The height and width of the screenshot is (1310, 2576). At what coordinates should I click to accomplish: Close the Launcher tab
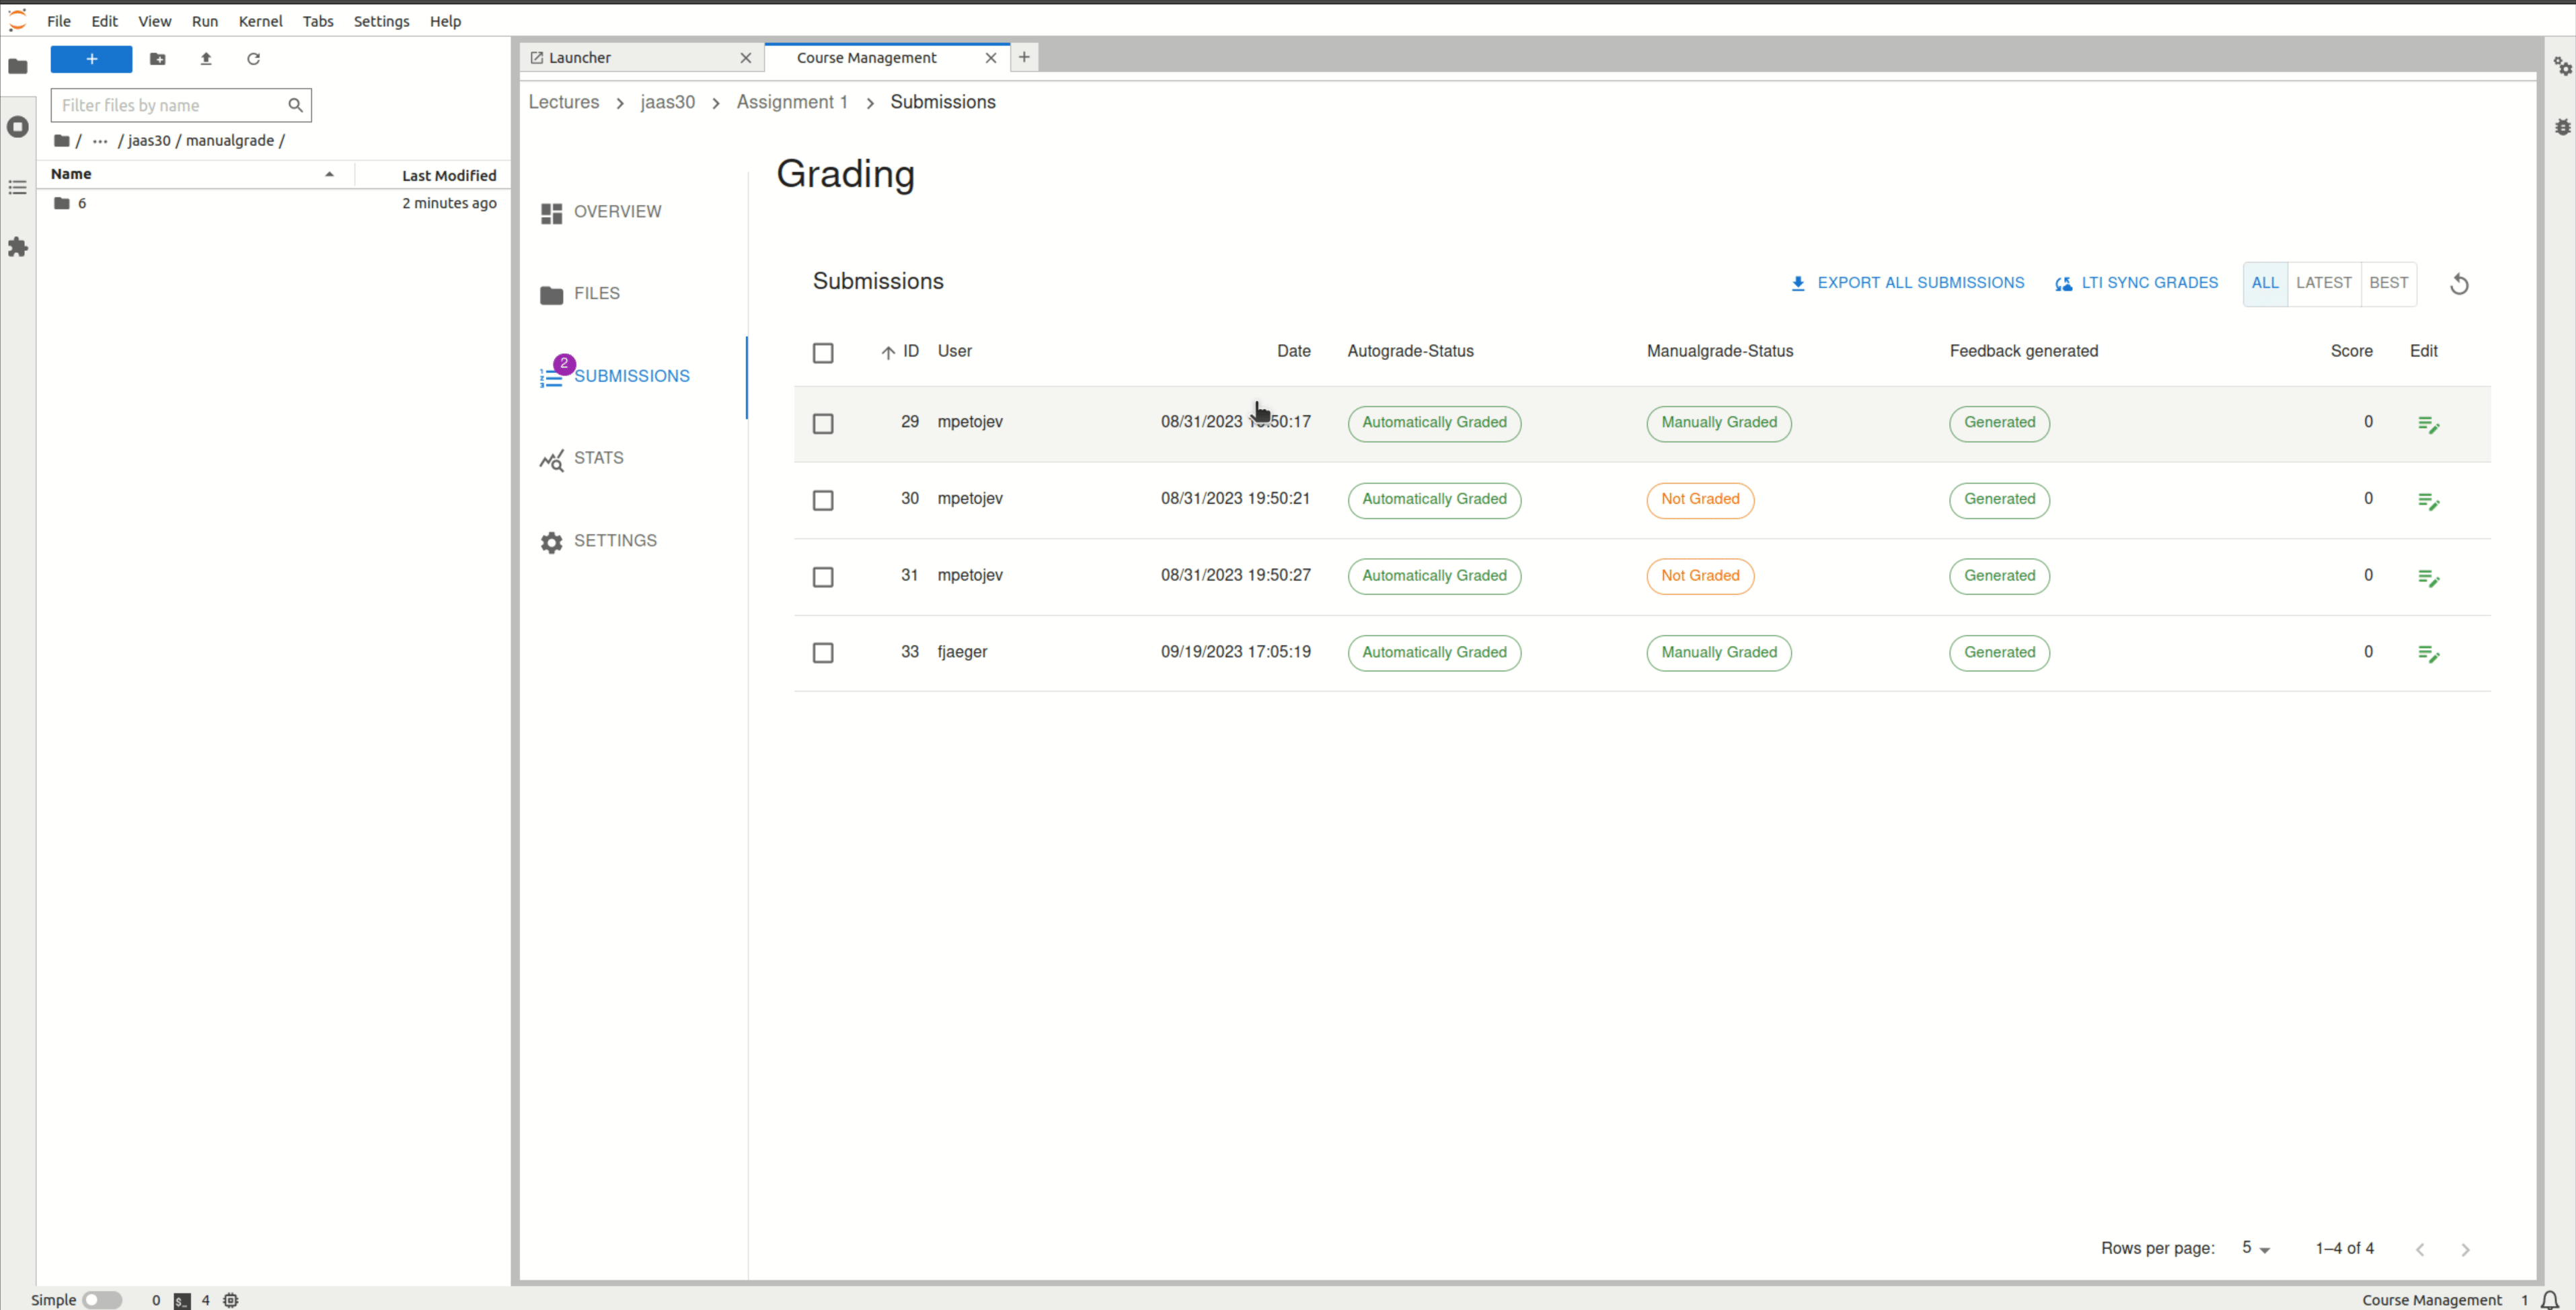tap(745, 58)
